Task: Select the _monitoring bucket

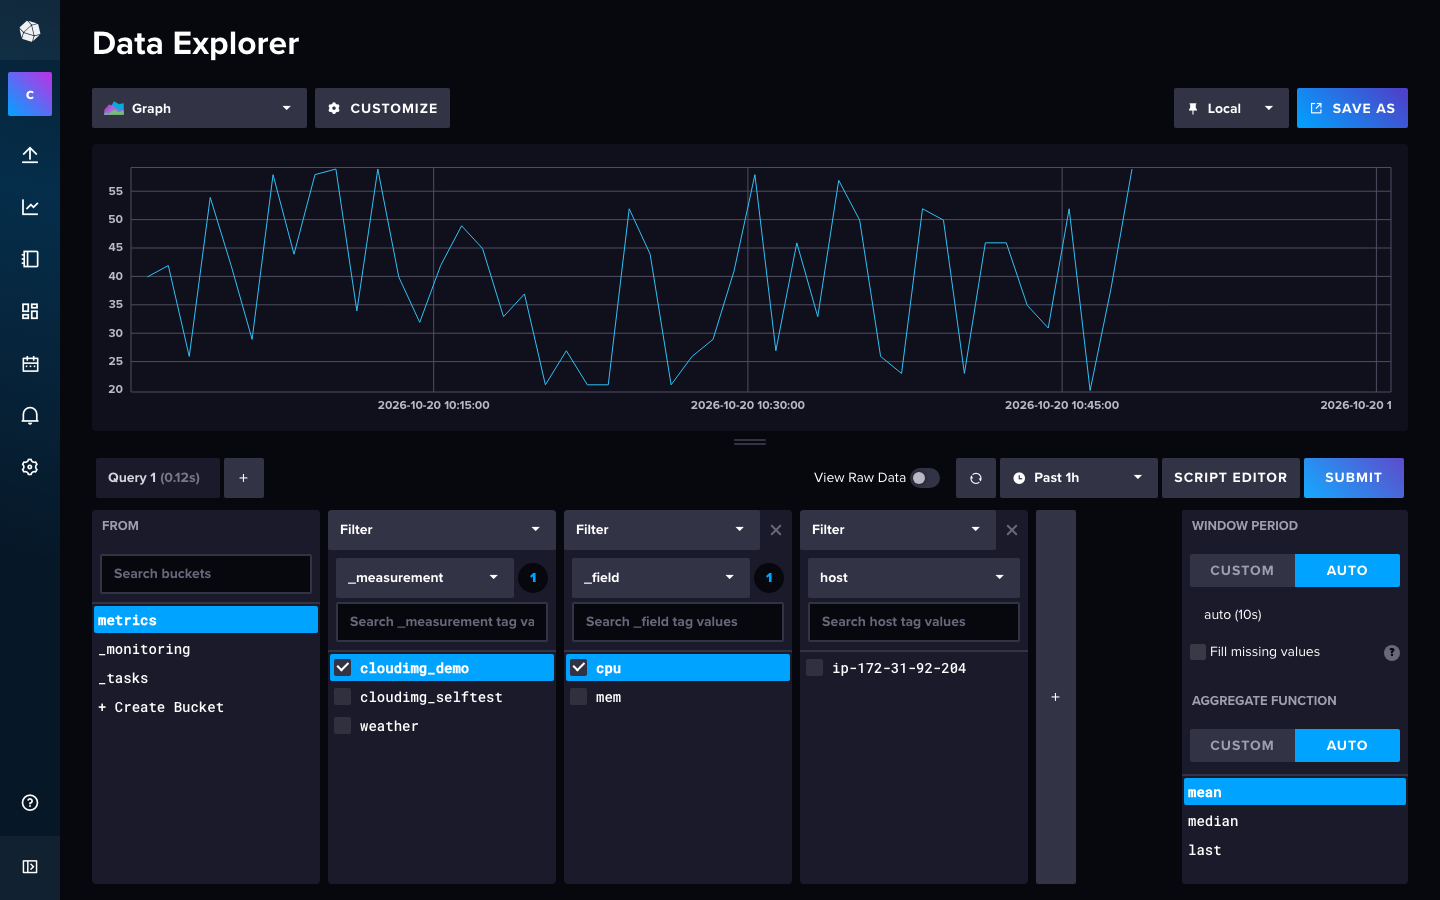Action: pos(206,649)
